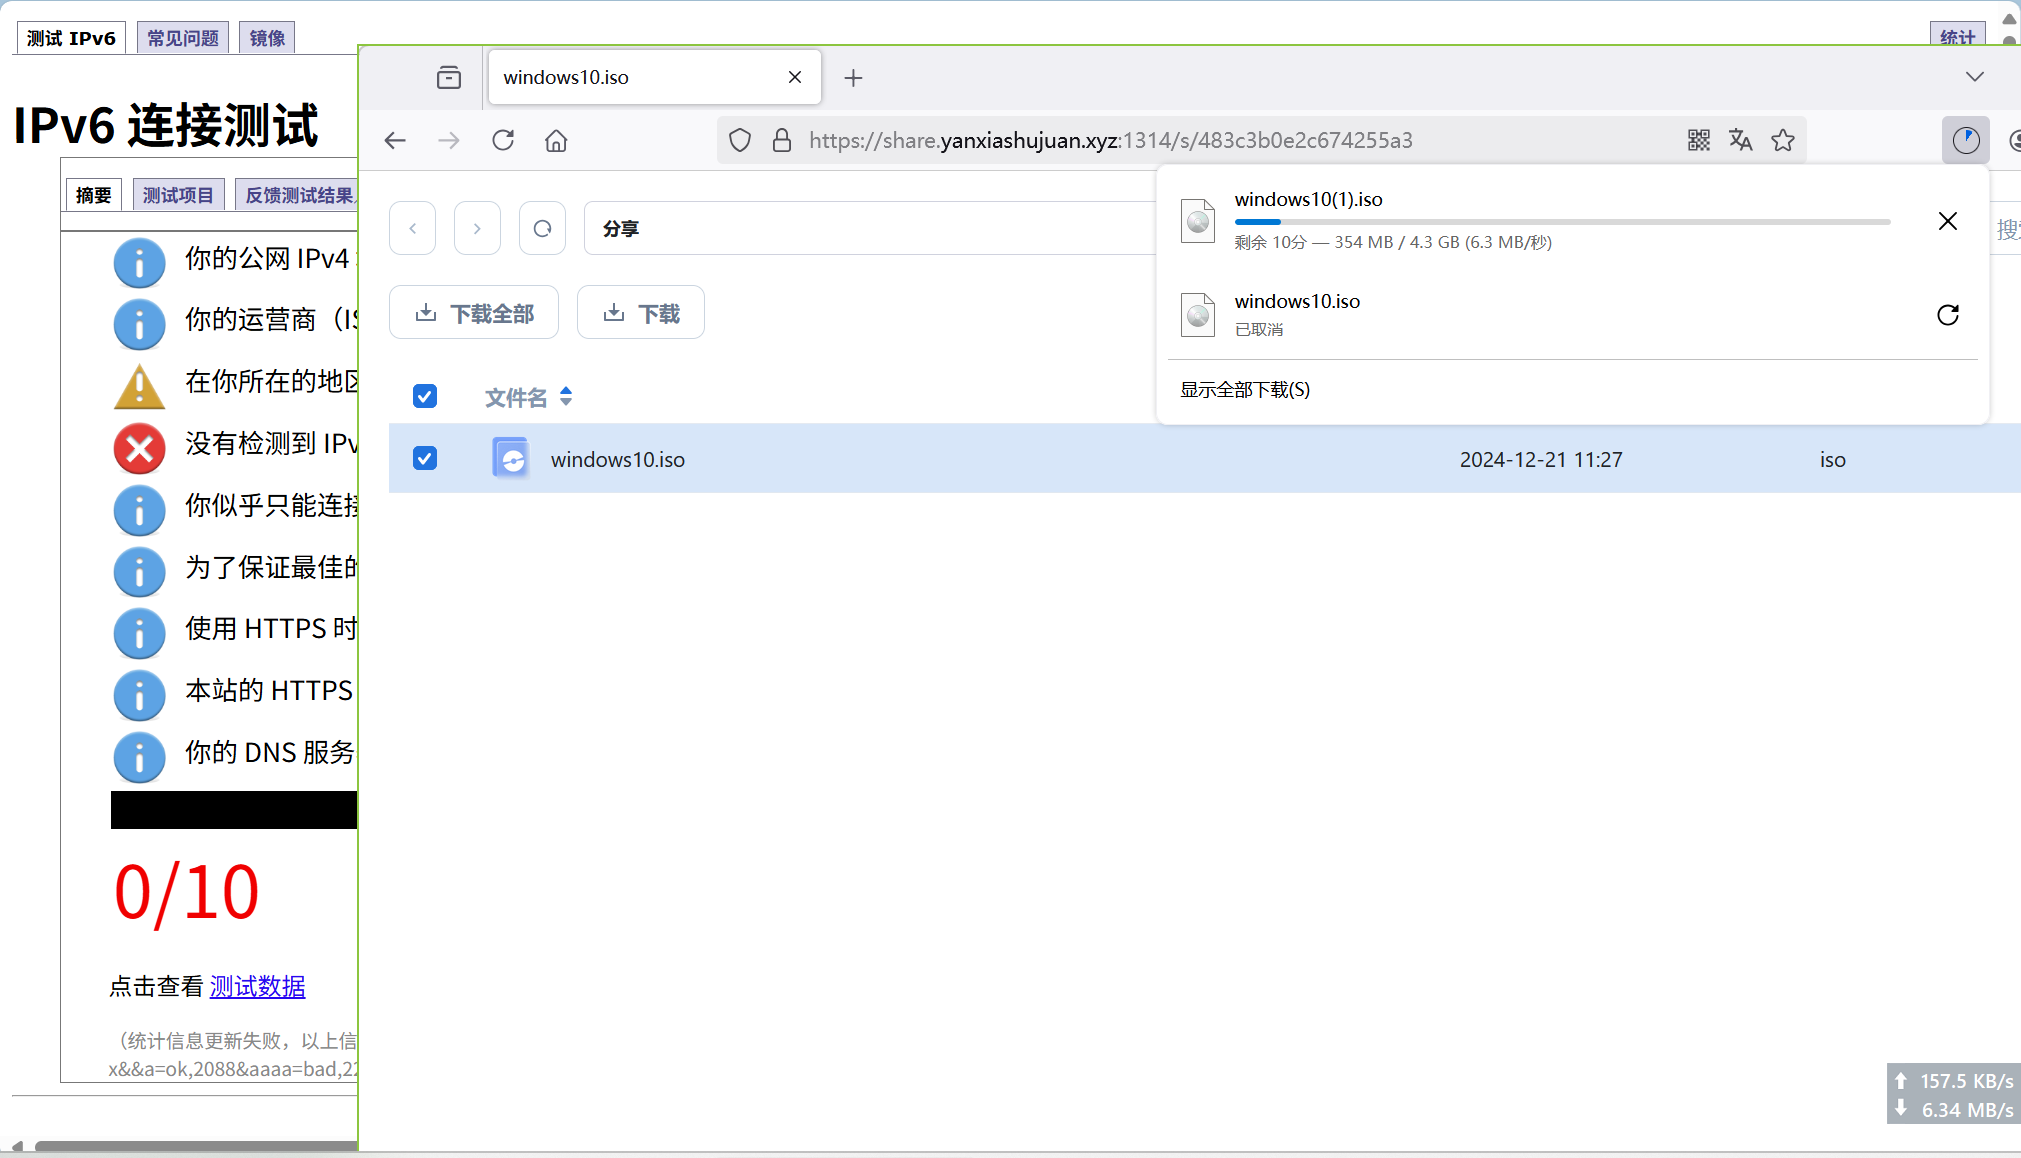The height and width of the screenshot is (1158, 2021).
Task: Bookmark this page with star
Action: (x=1783, y=140)
